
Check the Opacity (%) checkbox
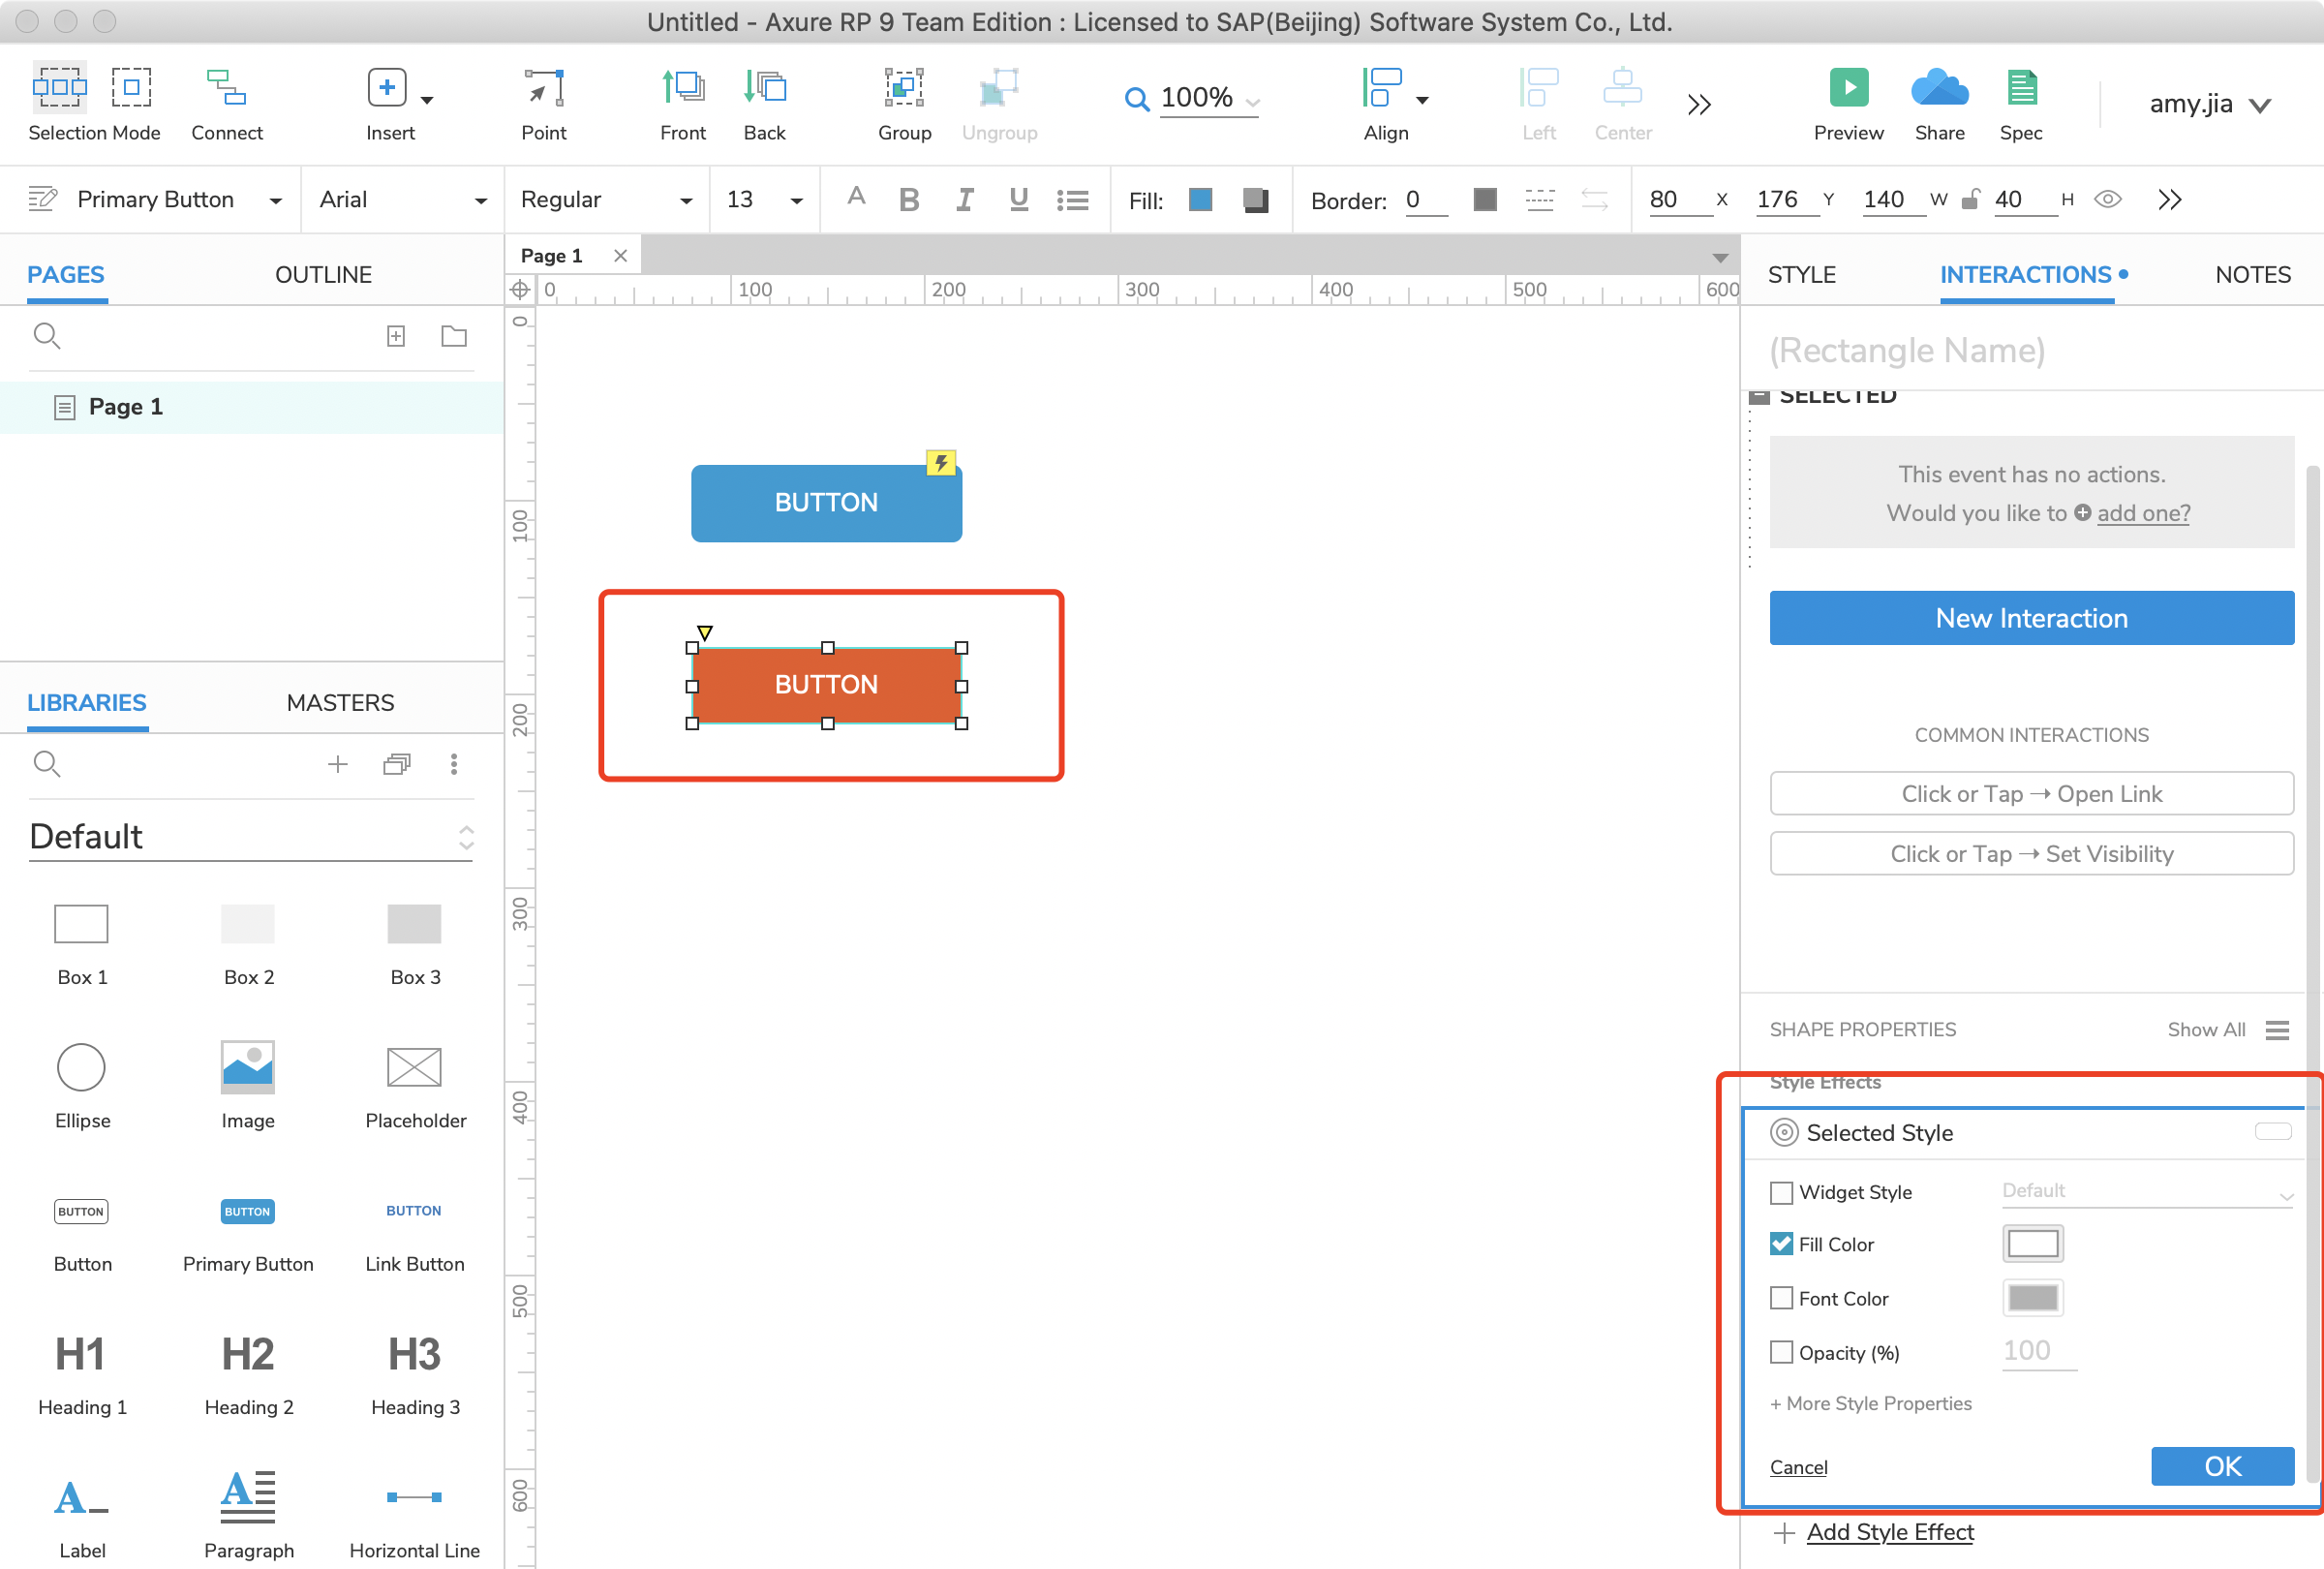coord(1781,1352)
